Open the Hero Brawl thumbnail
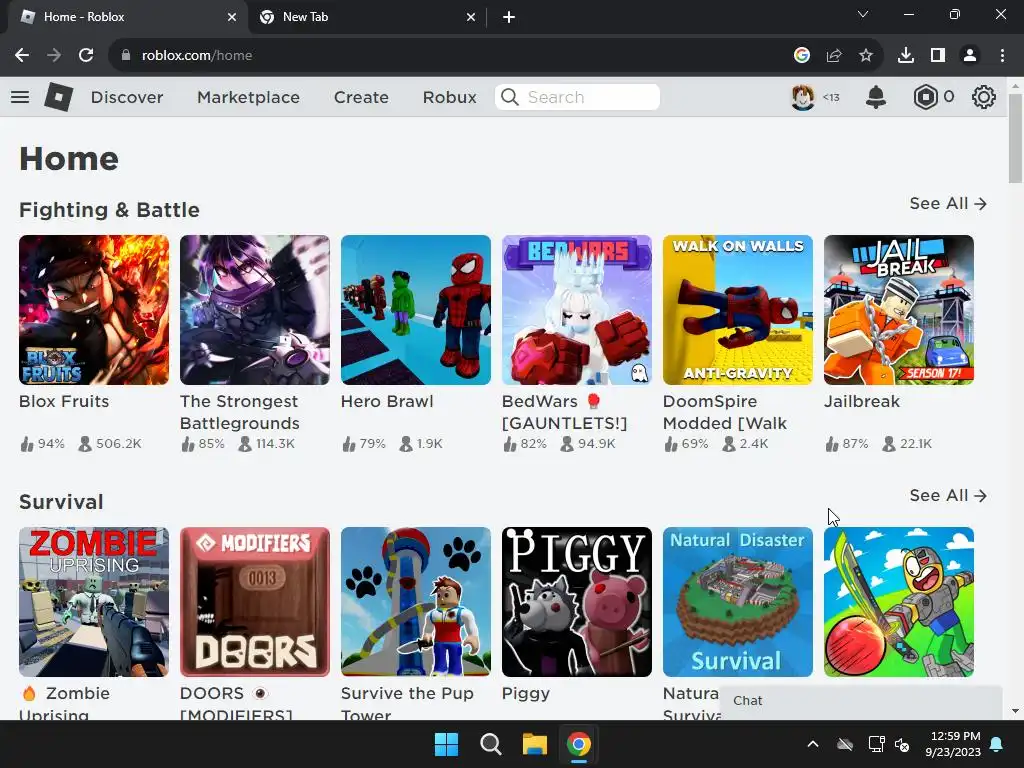 416,310
